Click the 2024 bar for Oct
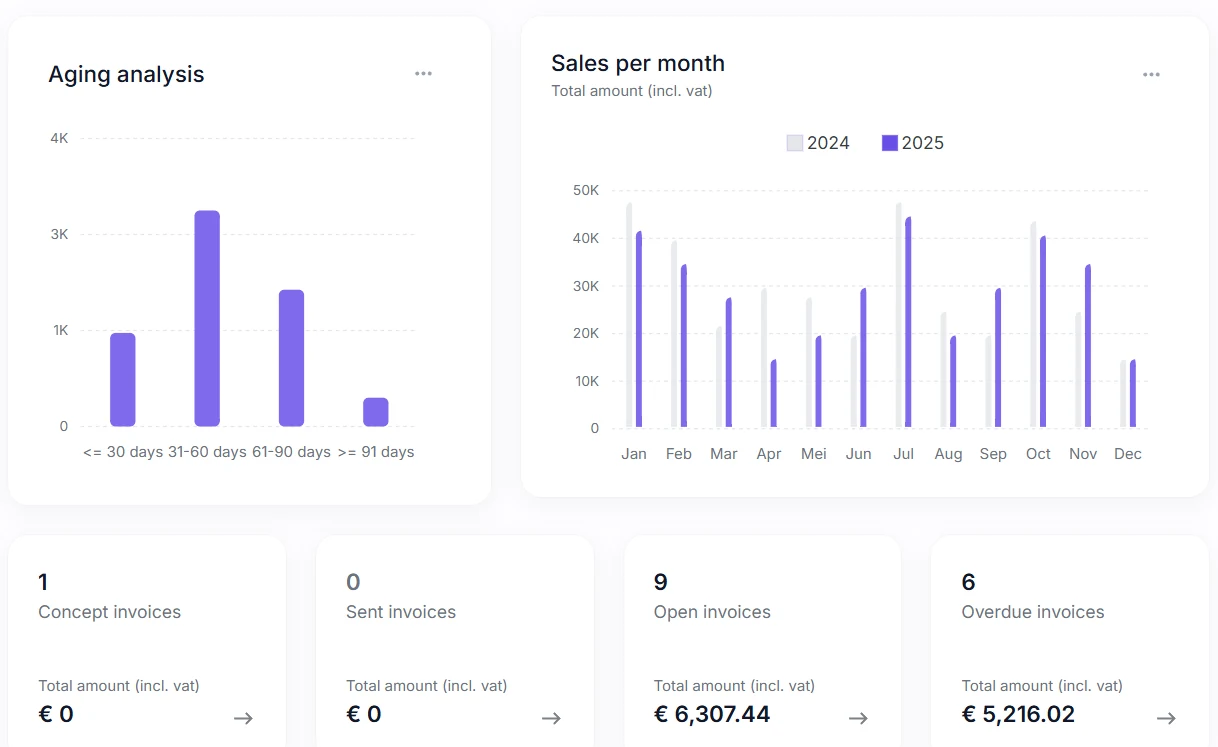The height and width of the screenshot is (747, 1218). (x=1034, y=326)
